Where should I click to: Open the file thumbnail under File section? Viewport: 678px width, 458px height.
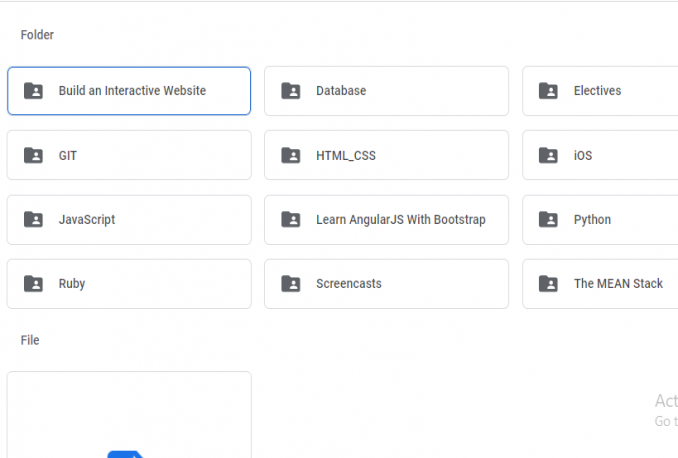pyautogui.click(x=129, y=415)
